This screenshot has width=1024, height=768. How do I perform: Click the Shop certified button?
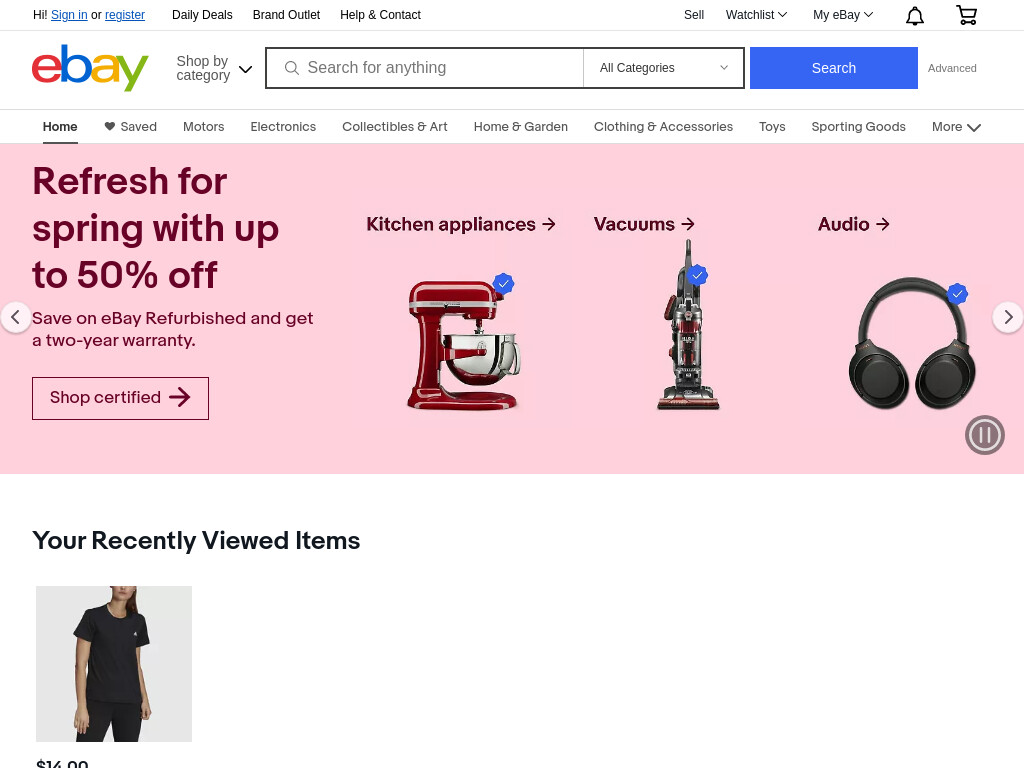[x=120, y=398]
